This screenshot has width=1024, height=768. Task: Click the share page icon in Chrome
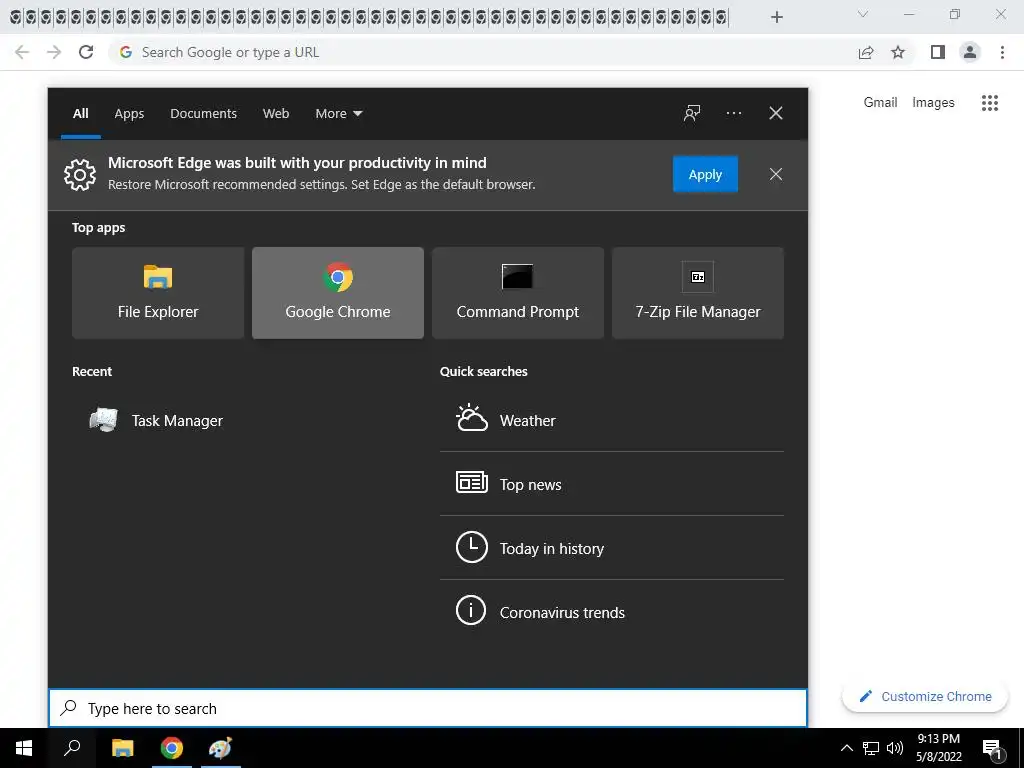tap(866, 52)
